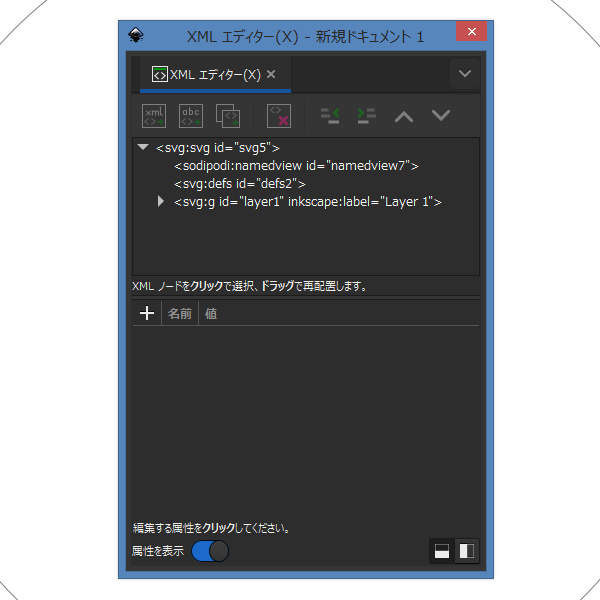Image resolution: width=600 pixels, height=600 pixels.
Task: Add a new attribute with plus button
Action: tap(147, 313)
